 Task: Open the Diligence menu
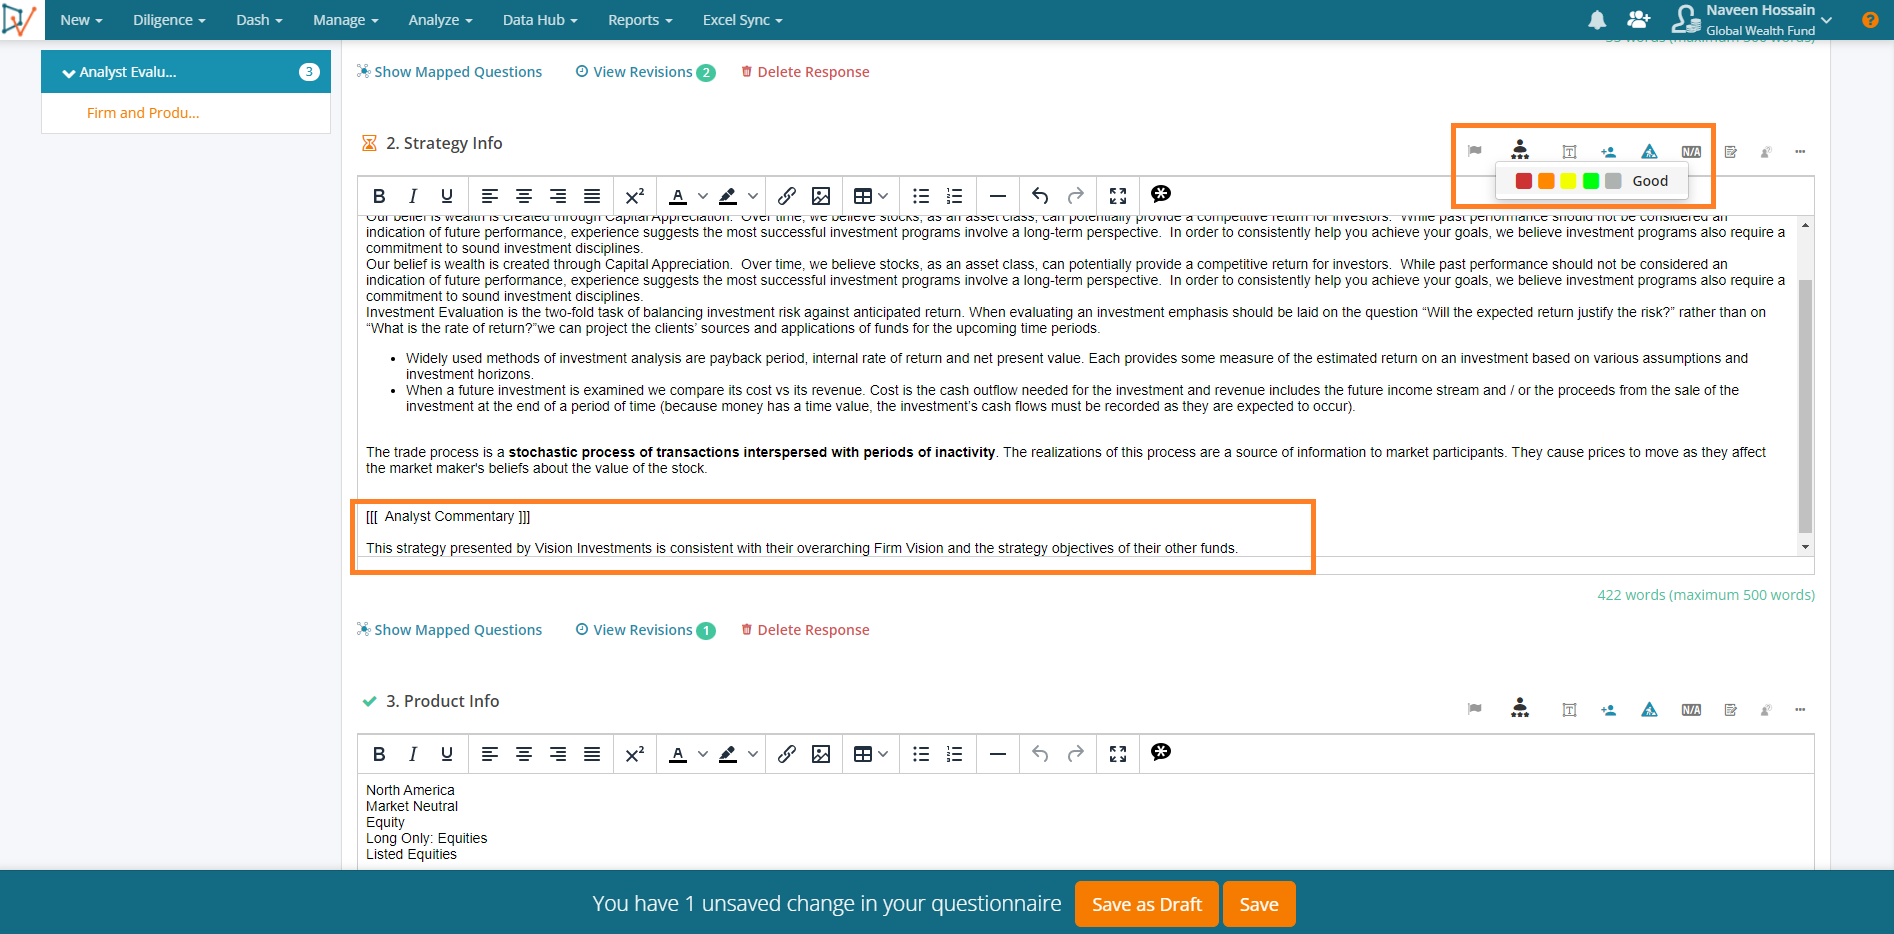point(169,20)
